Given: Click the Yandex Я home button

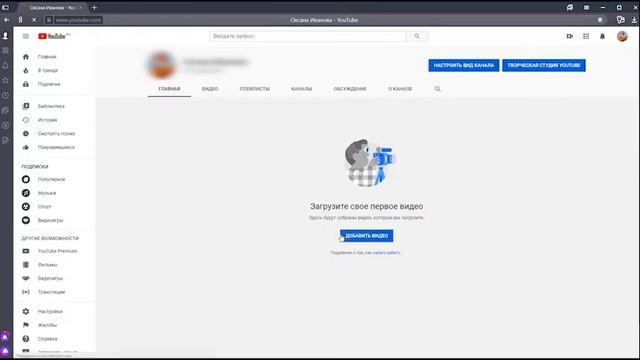Looking at the screenshot, I should (20, 20).
